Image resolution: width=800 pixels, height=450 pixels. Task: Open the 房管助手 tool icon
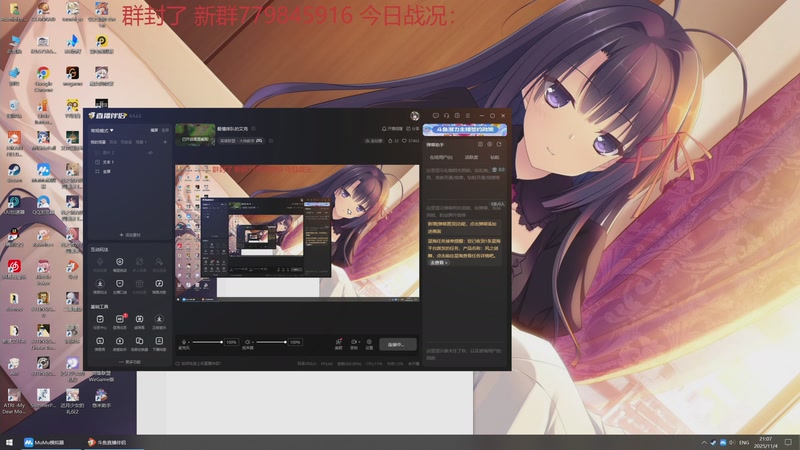click(x=119, y=343)
